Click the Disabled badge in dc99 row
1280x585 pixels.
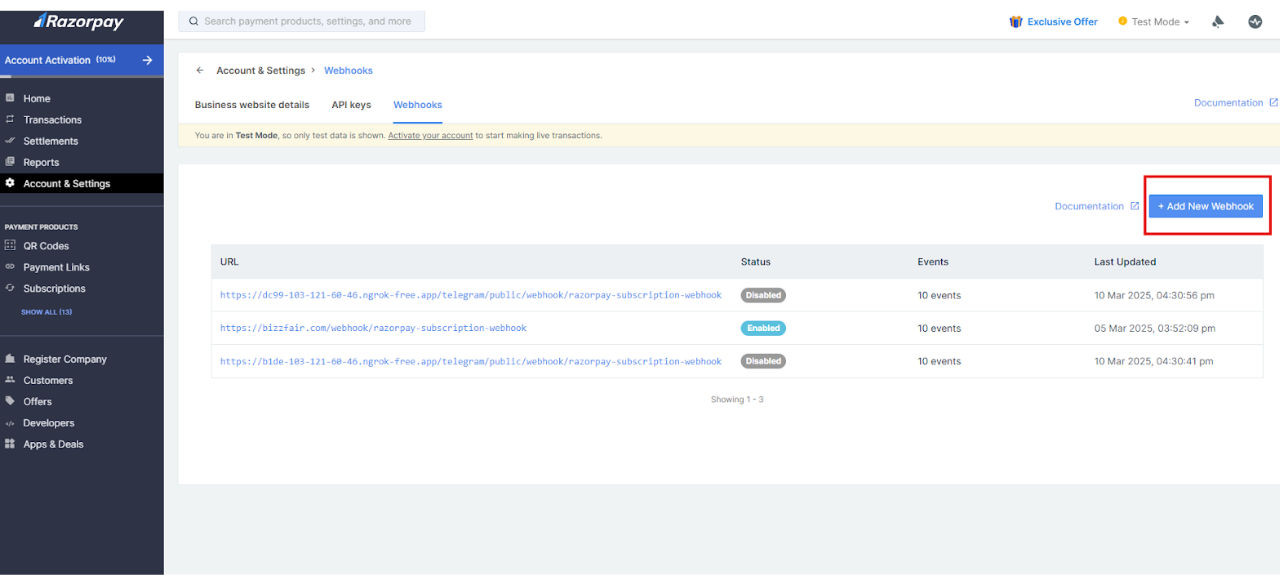(x=763, y=295)
